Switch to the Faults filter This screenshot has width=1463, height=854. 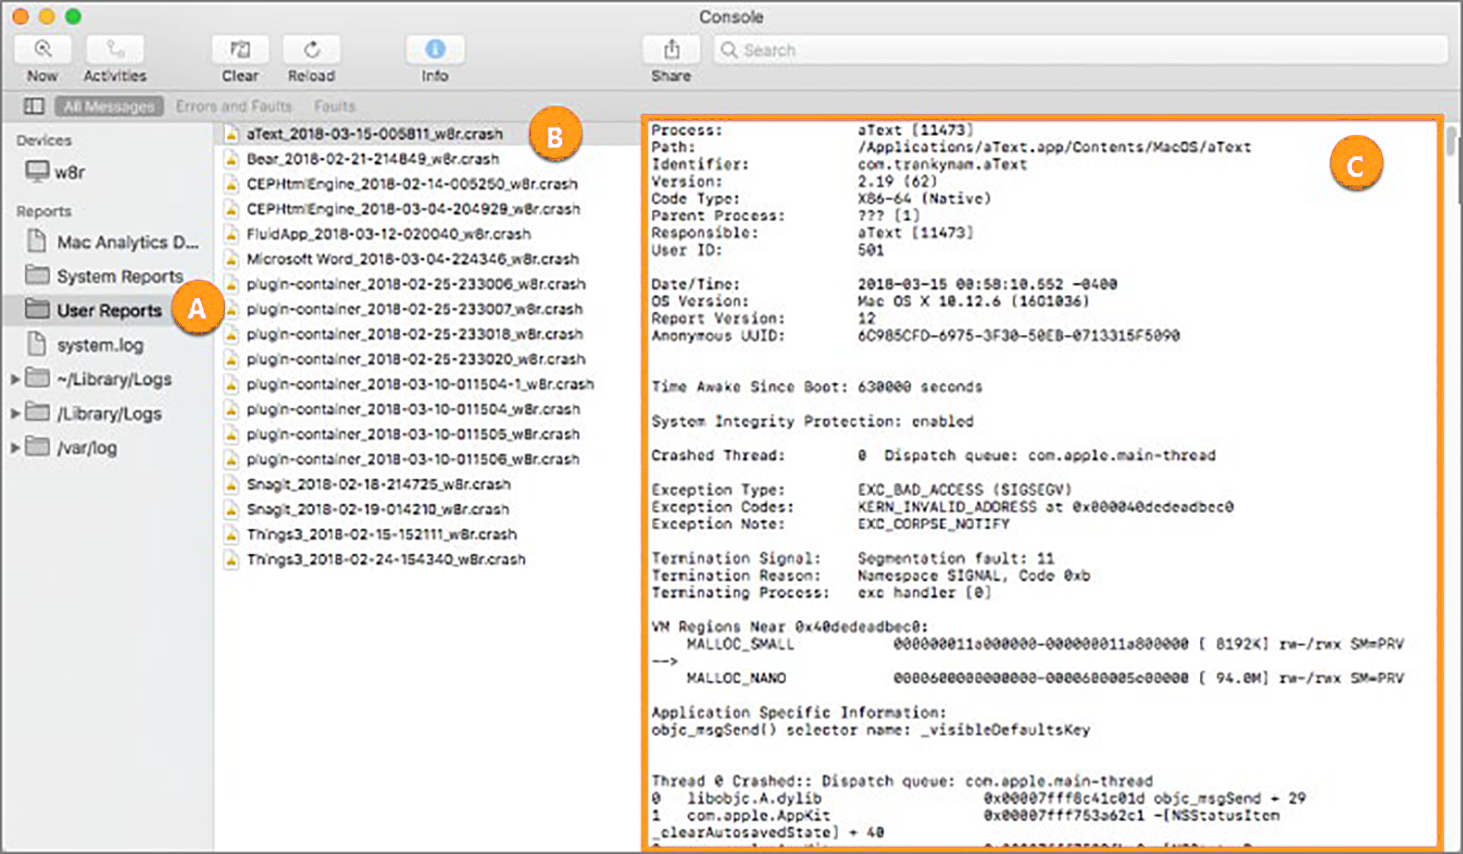pos(334,106)
